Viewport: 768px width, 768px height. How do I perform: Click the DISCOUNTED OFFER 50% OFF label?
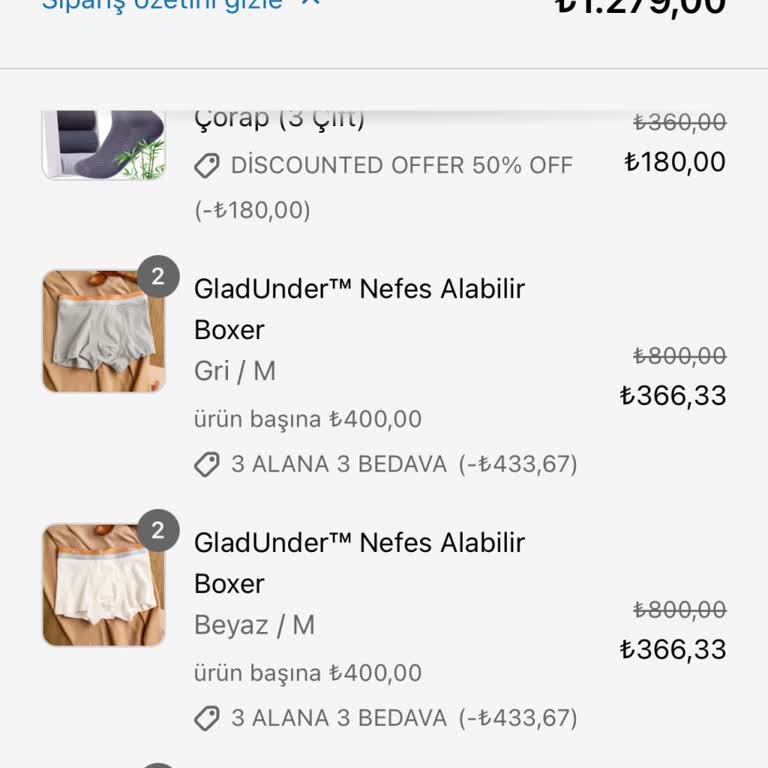[402, 166]
